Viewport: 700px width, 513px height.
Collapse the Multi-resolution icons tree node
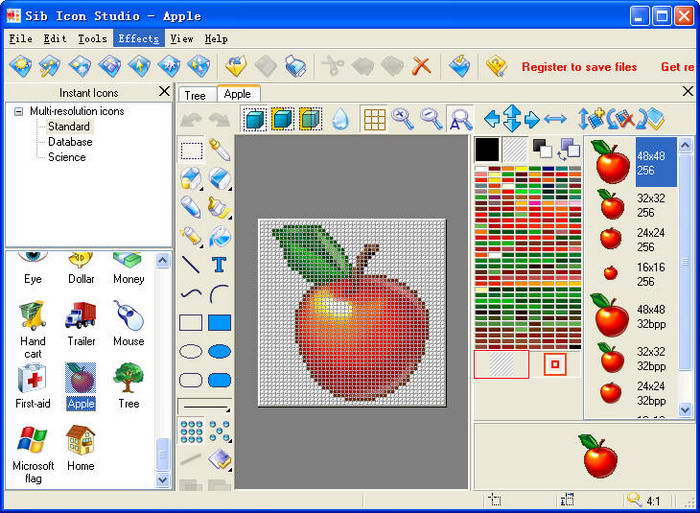[18, 111]
